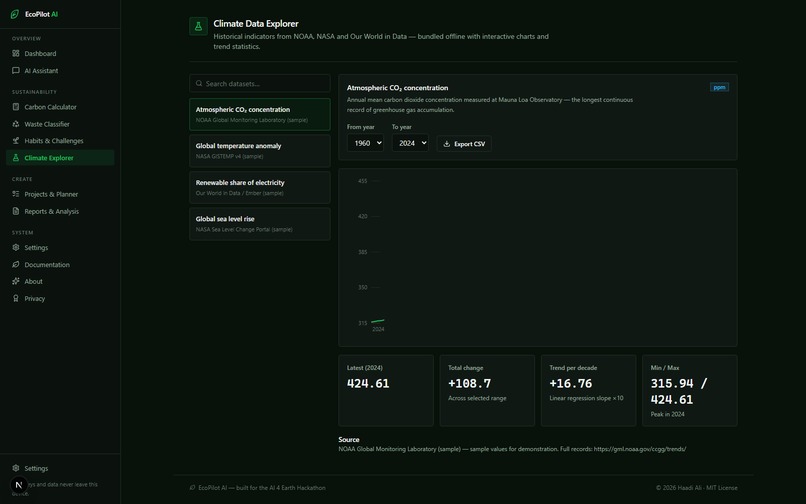
Task: Click the round N badge at bottom left
Action: (19, 484)
